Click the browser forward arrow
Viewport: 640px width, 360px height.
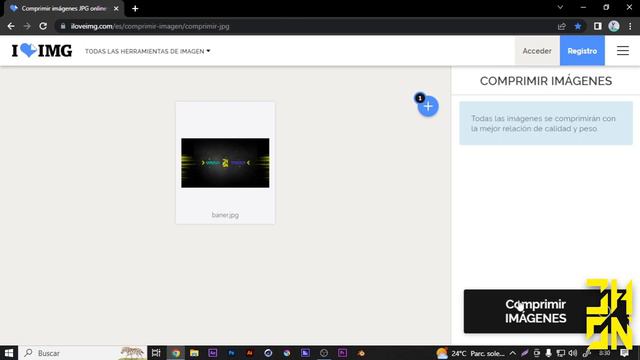point(27,26)
